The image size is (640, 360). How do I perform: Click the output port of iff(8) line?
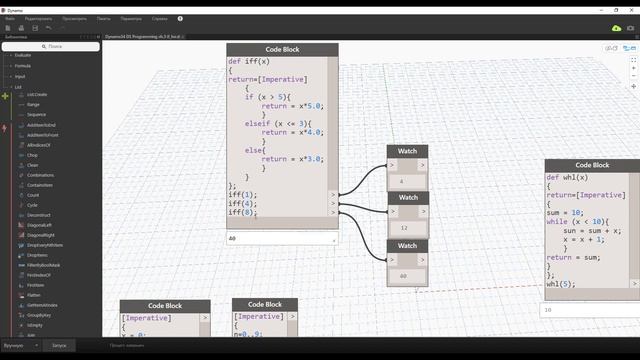pyautogui.click(x=333, y=212)
